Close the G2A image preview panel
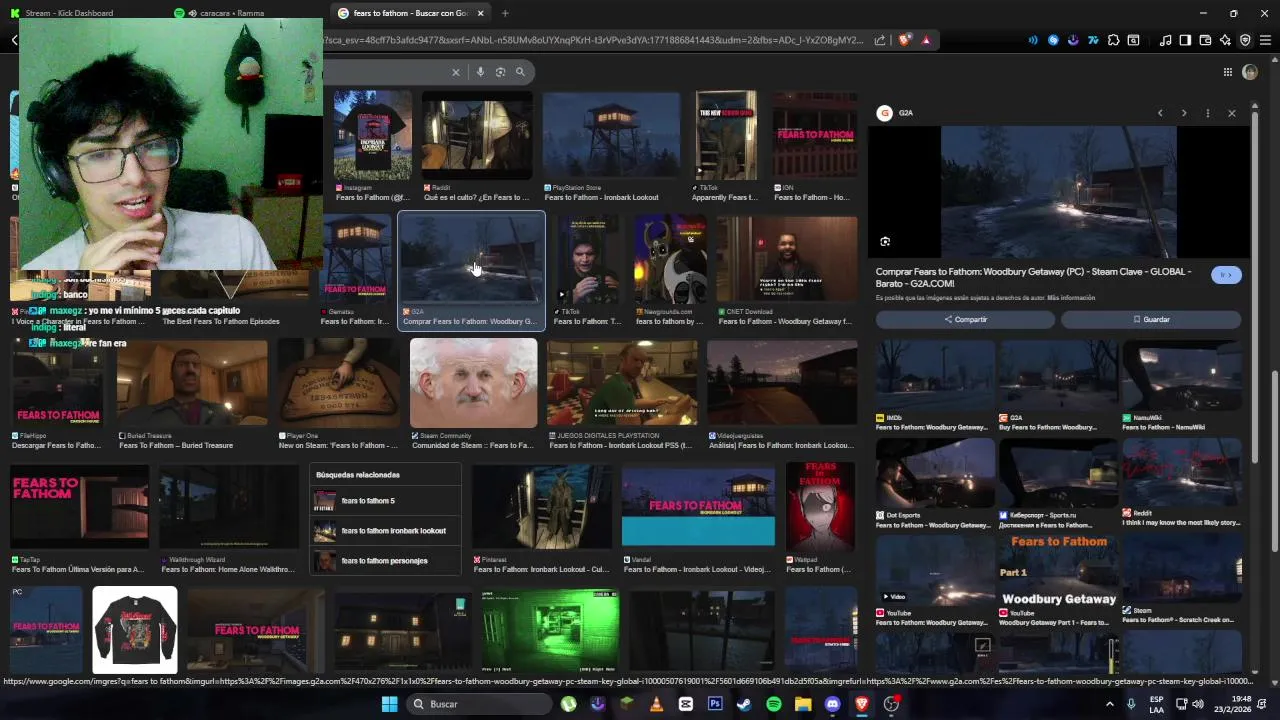Viewport: 1280px width, 720px height. click(1232, 113)
